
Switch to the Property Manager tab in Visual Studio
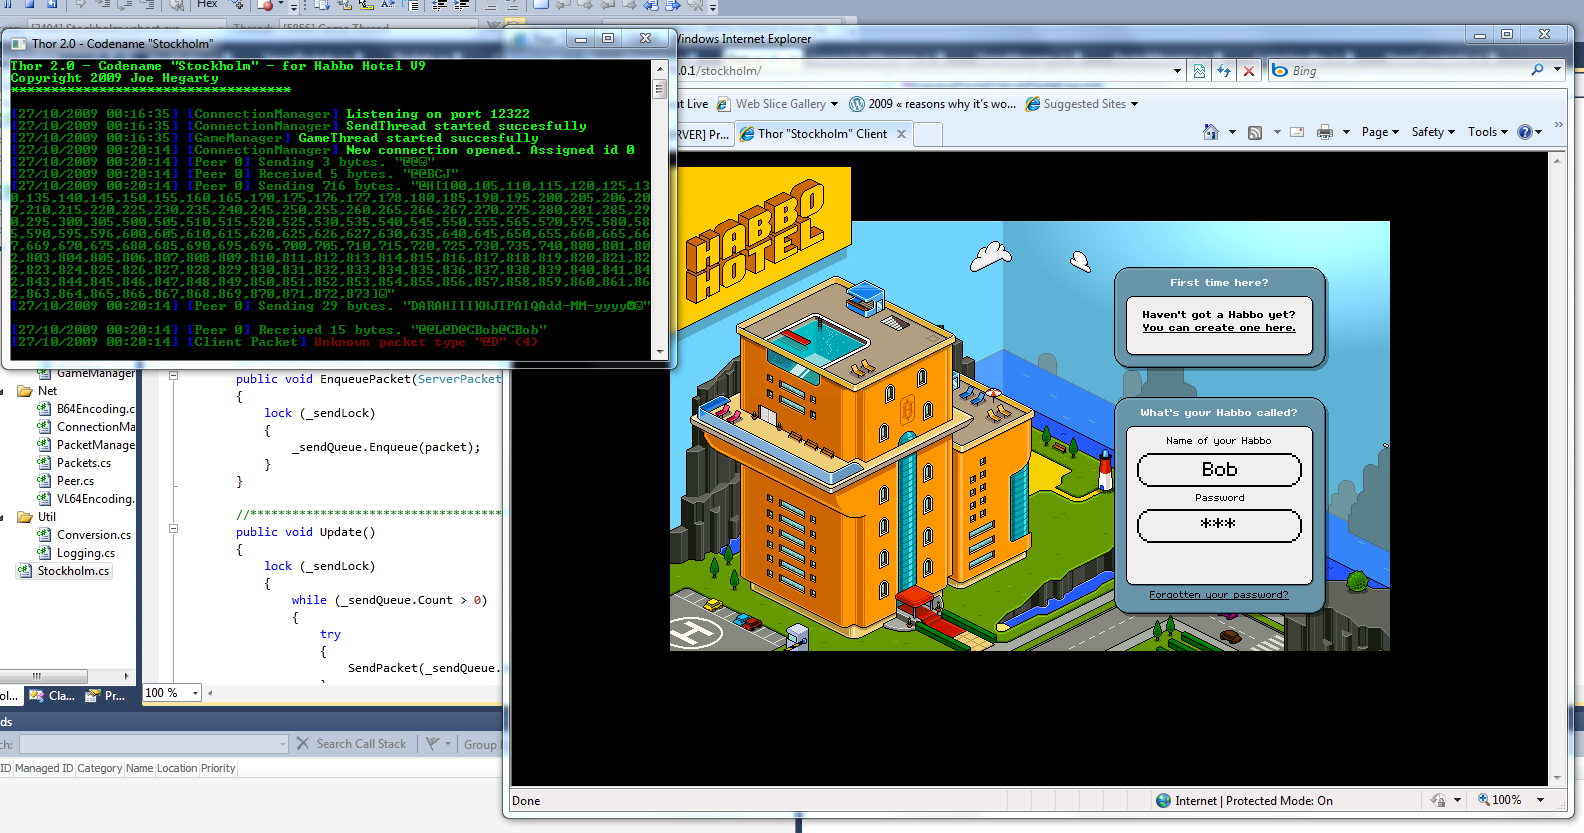106,695
